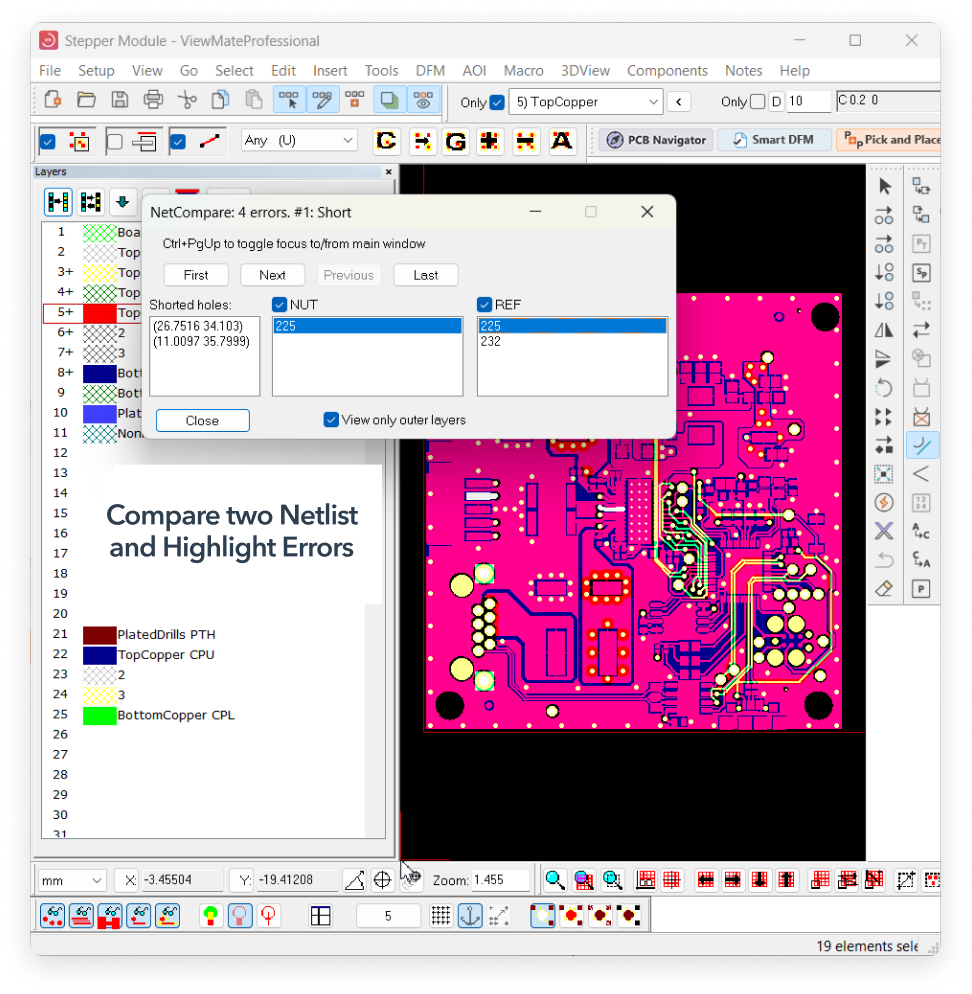Uncheck the REF checkbox
This screenshot has height=994, width=972.
click(x=485, y=305)
